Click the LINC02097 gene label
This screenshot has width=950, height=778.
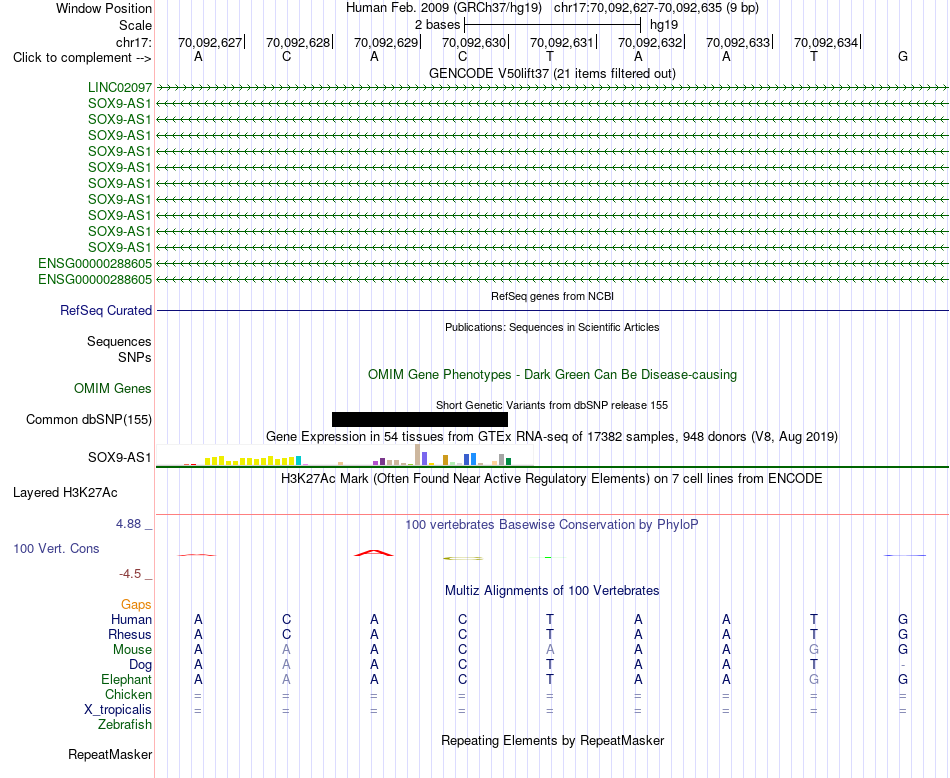(119, 87)
